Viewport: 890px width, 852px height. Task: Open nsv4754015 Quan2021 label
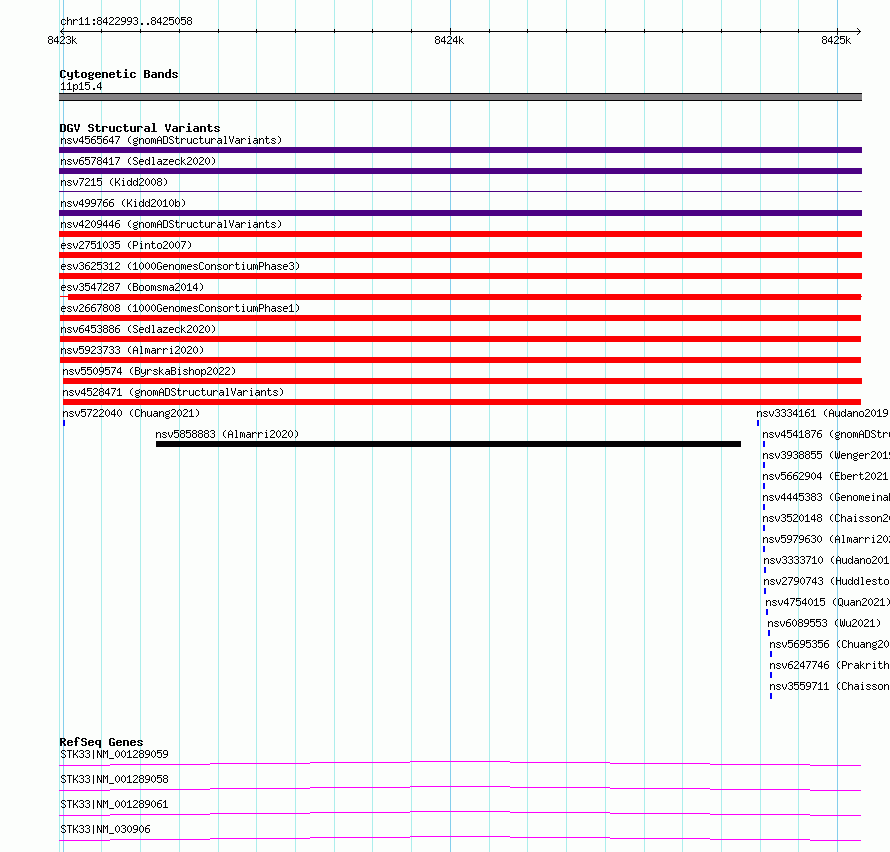coord(828,602)
